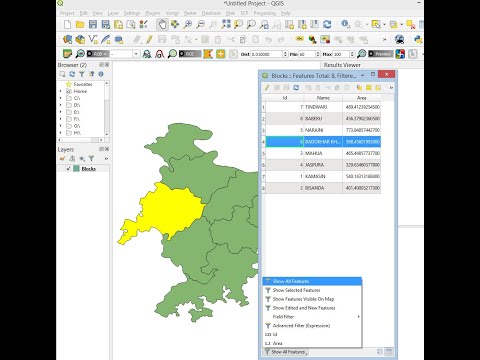
Task: Click the dark RGB button in SCP toolbar
Action: [x=98, y=54]
